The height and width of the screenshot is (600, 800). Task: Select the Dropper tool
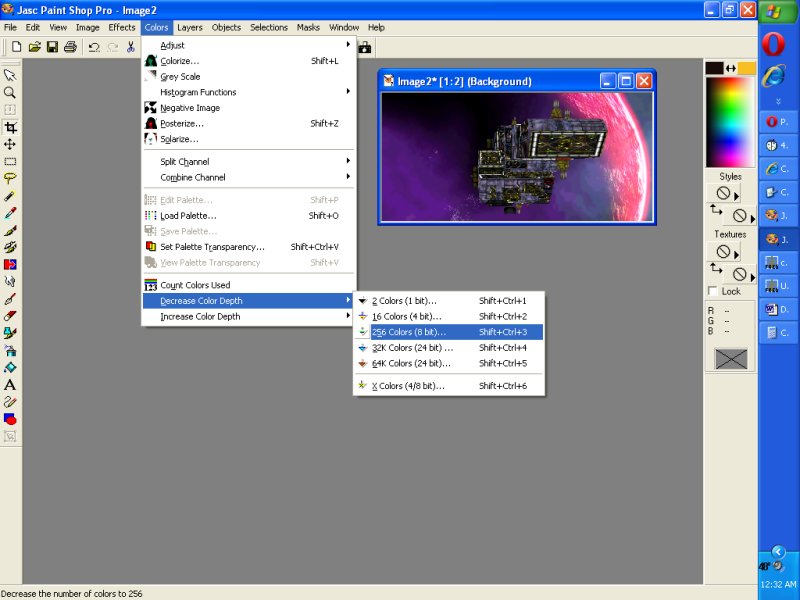(x=10, y=213)
